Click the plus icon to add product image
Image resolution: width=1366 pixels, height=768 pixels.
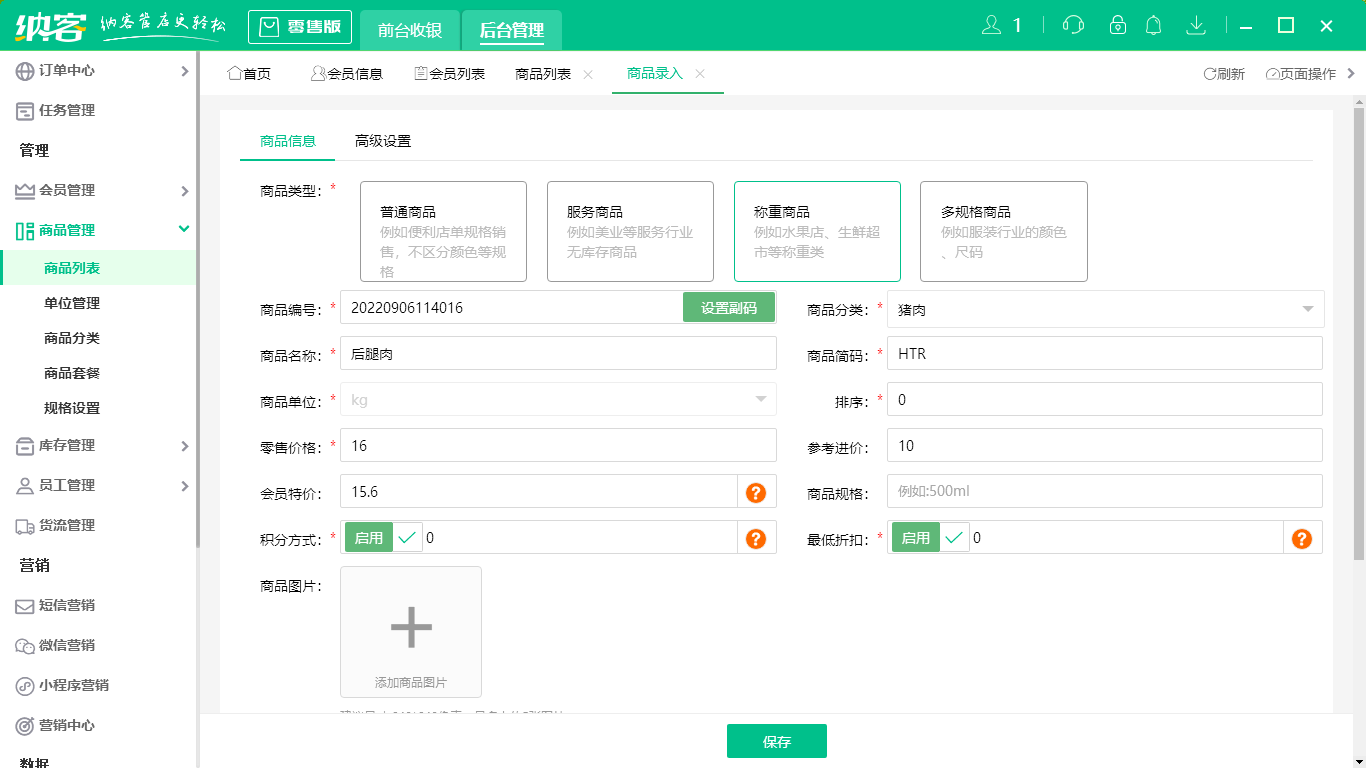click(x=411, y=627)
